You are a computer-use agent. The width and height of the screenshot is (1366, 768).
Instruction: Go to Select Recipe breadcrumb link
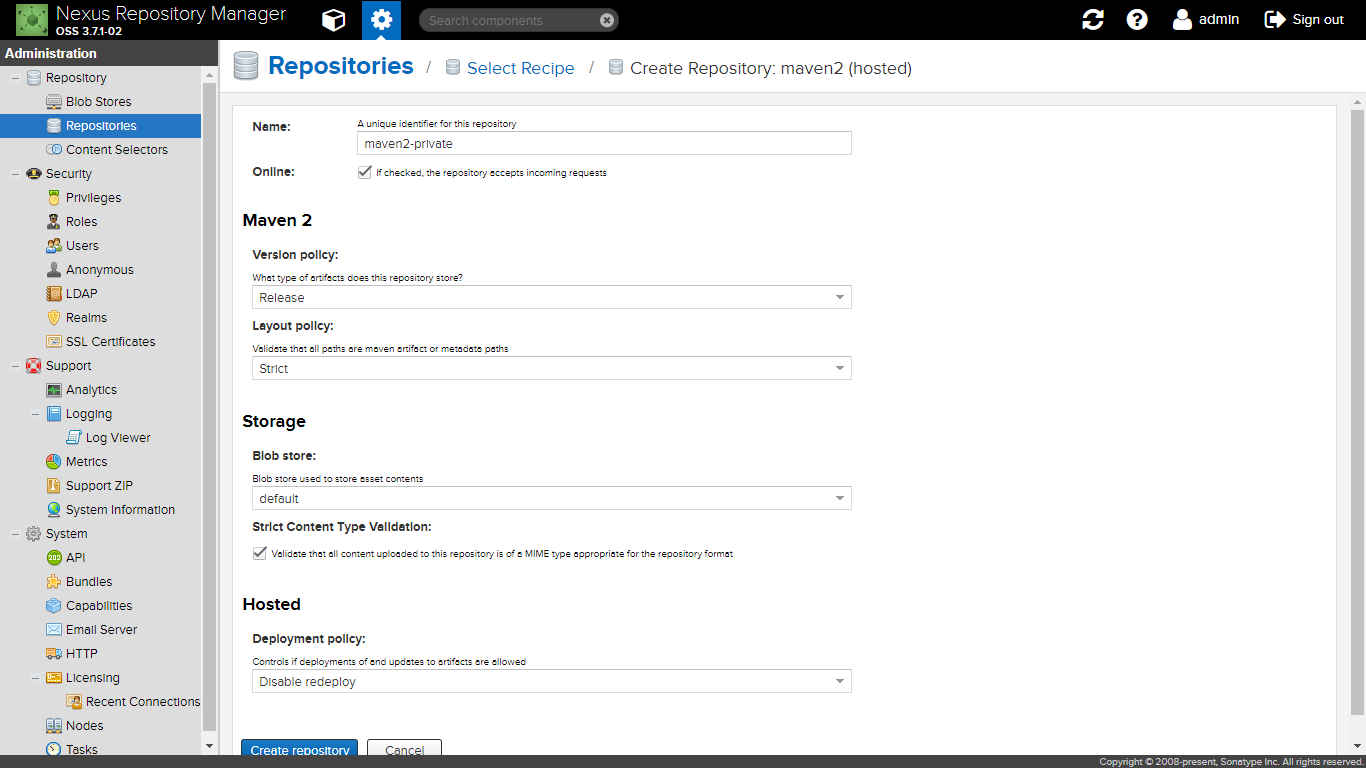(x=521, y=68)
